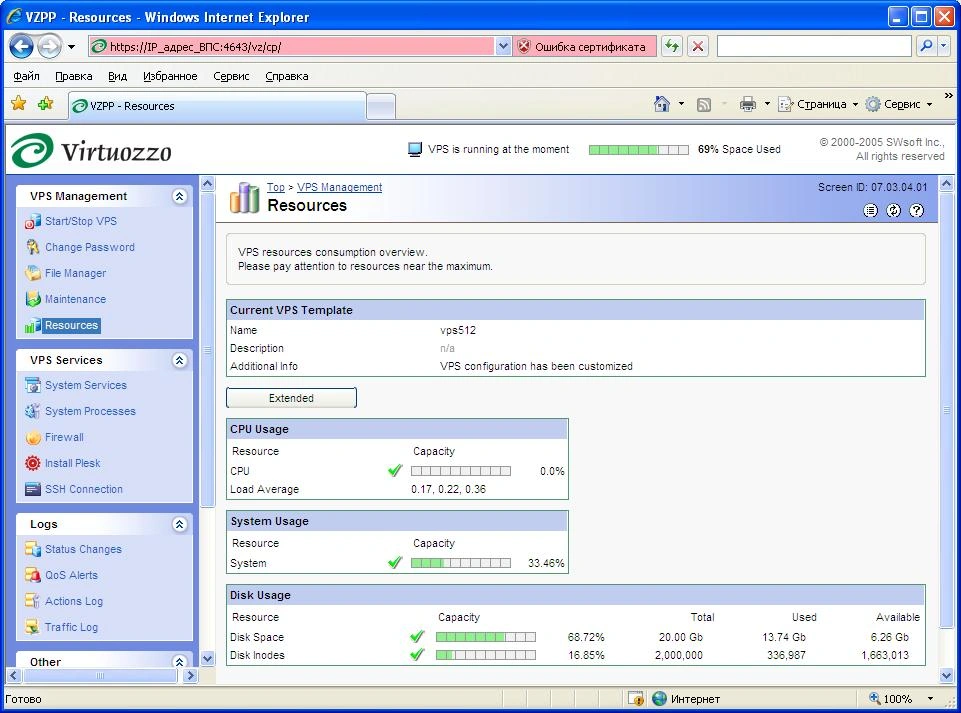Click the Disk Inodes capacity bar
Image resolution: width=961 pixels, height=713 pixels.
[486, 655]
